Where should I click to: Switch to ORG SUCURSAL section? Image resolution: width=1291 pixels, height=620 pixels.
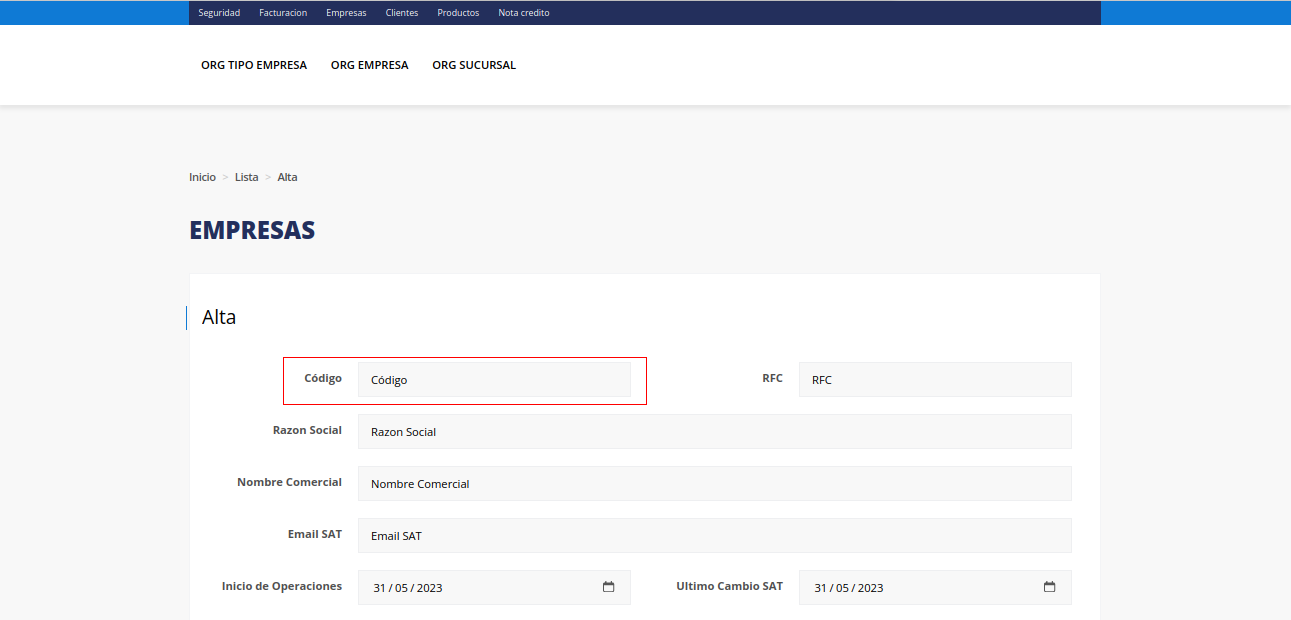coord(474,65)
